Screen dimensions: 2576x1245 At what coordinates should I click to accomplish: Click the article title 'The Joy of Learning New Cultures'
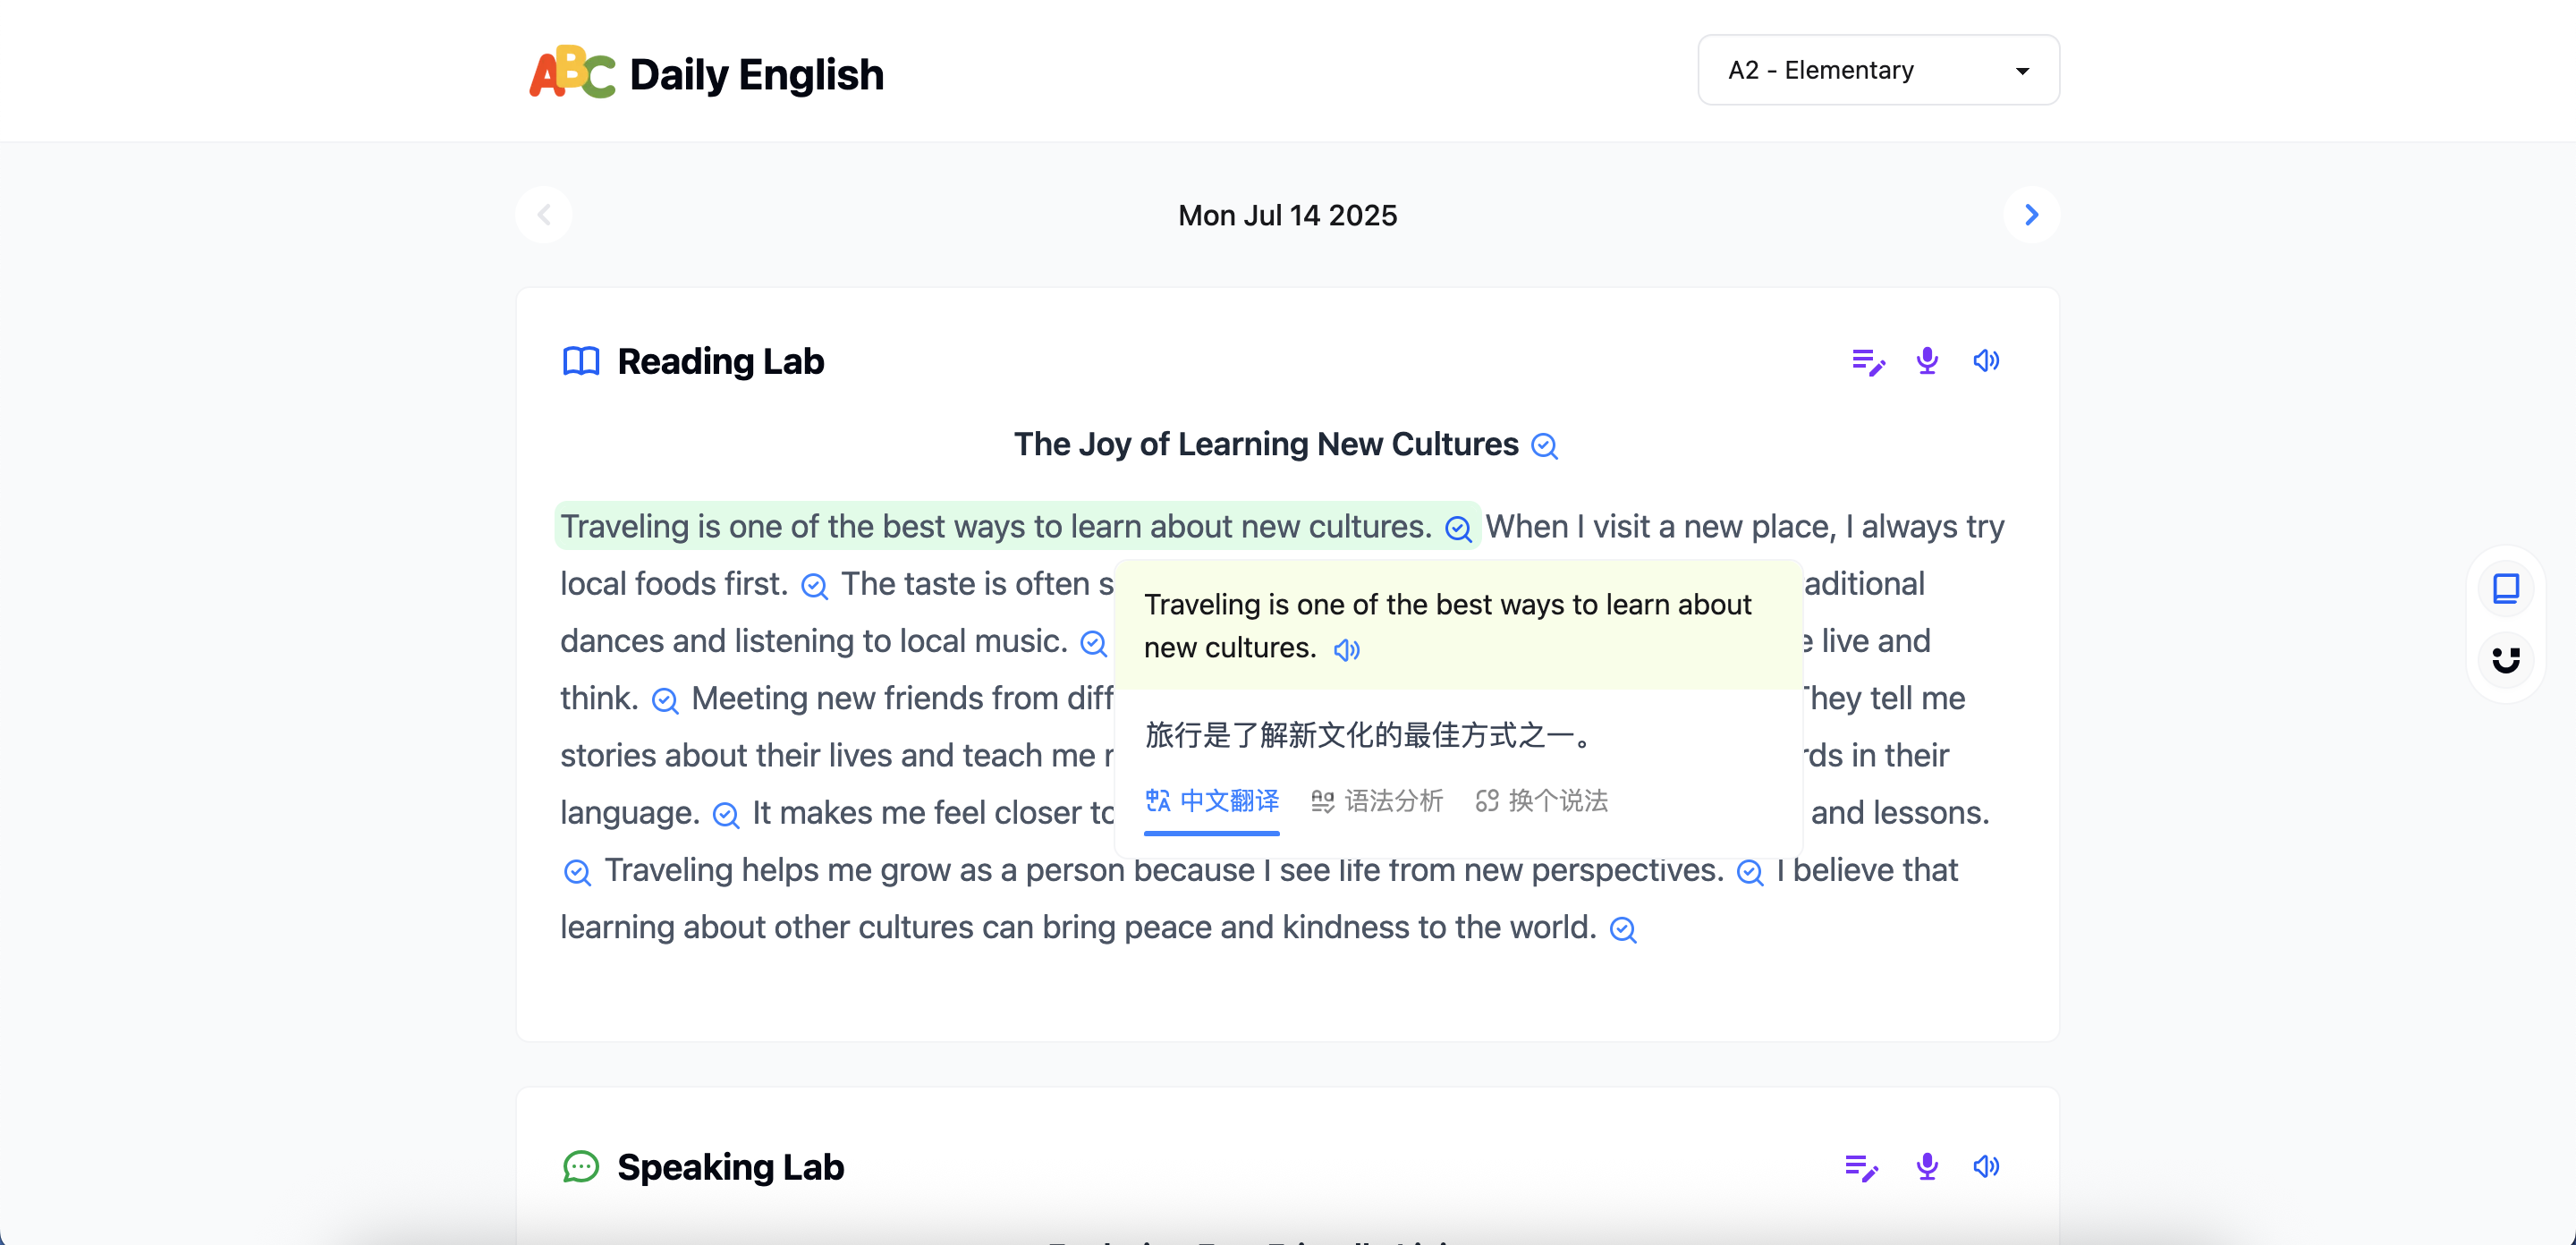point(1266,444)
